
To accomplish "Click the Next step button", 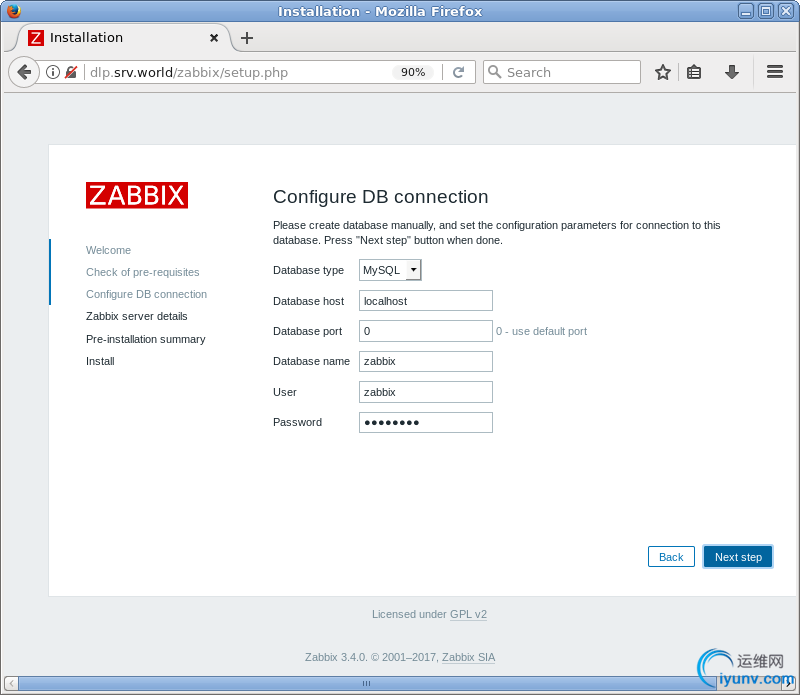I will point(738,557).
